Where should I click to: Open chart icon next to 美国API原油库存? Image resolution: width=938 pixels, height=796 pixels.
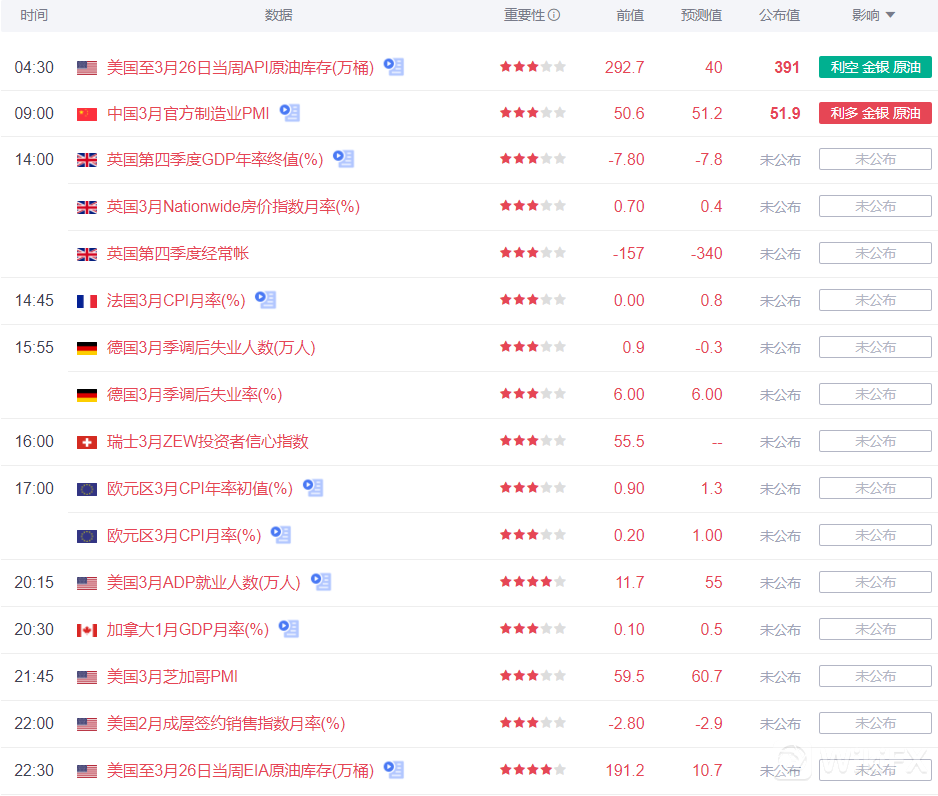tap(394, 67)
